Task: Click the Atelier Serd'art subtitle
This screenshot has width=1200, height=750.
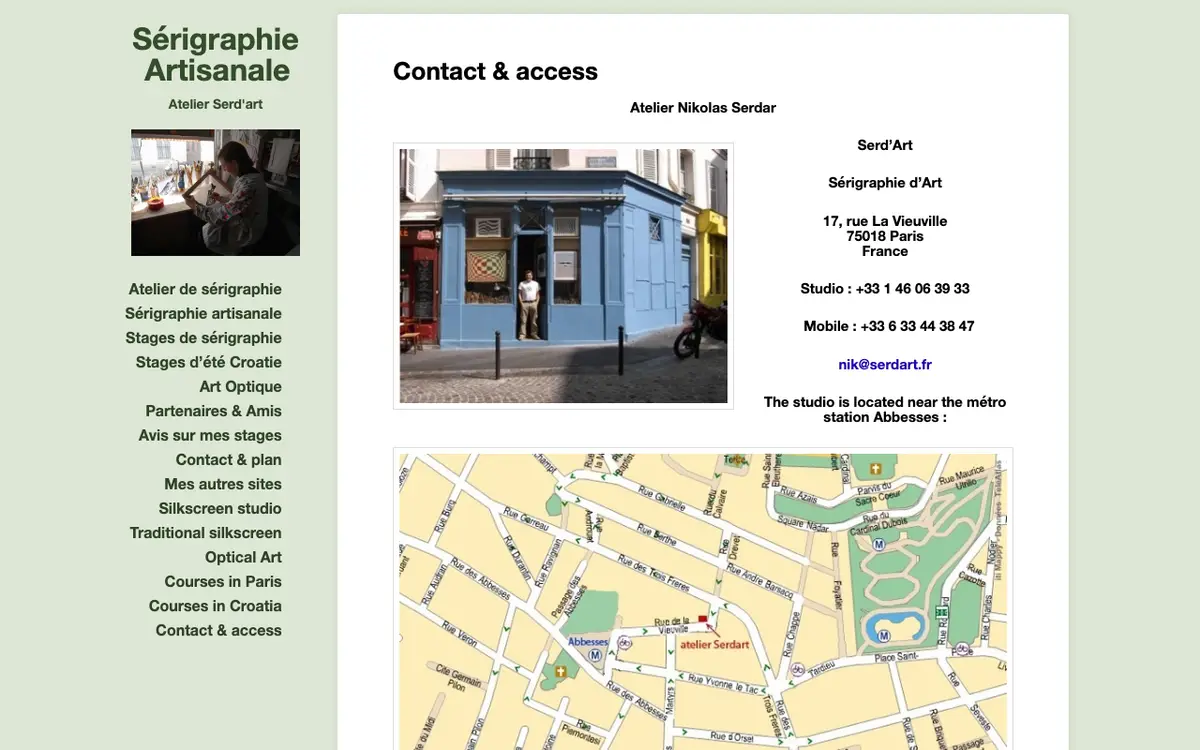Action: pos(215,104)
